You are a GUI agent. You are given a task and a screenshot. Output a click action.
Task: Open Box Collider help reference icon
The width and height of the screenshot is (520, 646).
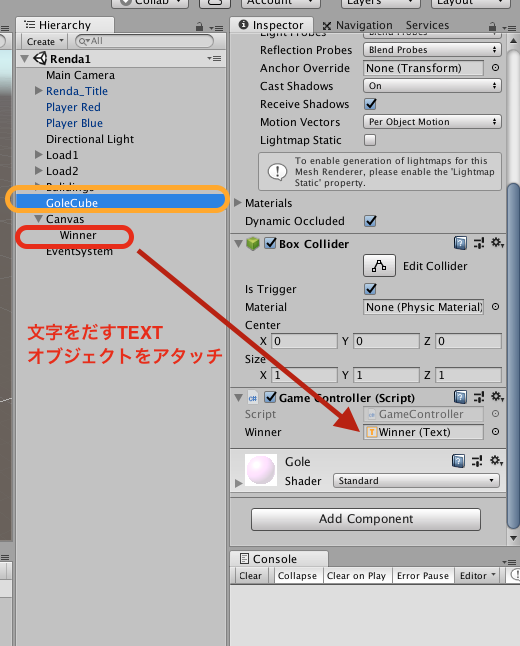[x=460, y=243]
